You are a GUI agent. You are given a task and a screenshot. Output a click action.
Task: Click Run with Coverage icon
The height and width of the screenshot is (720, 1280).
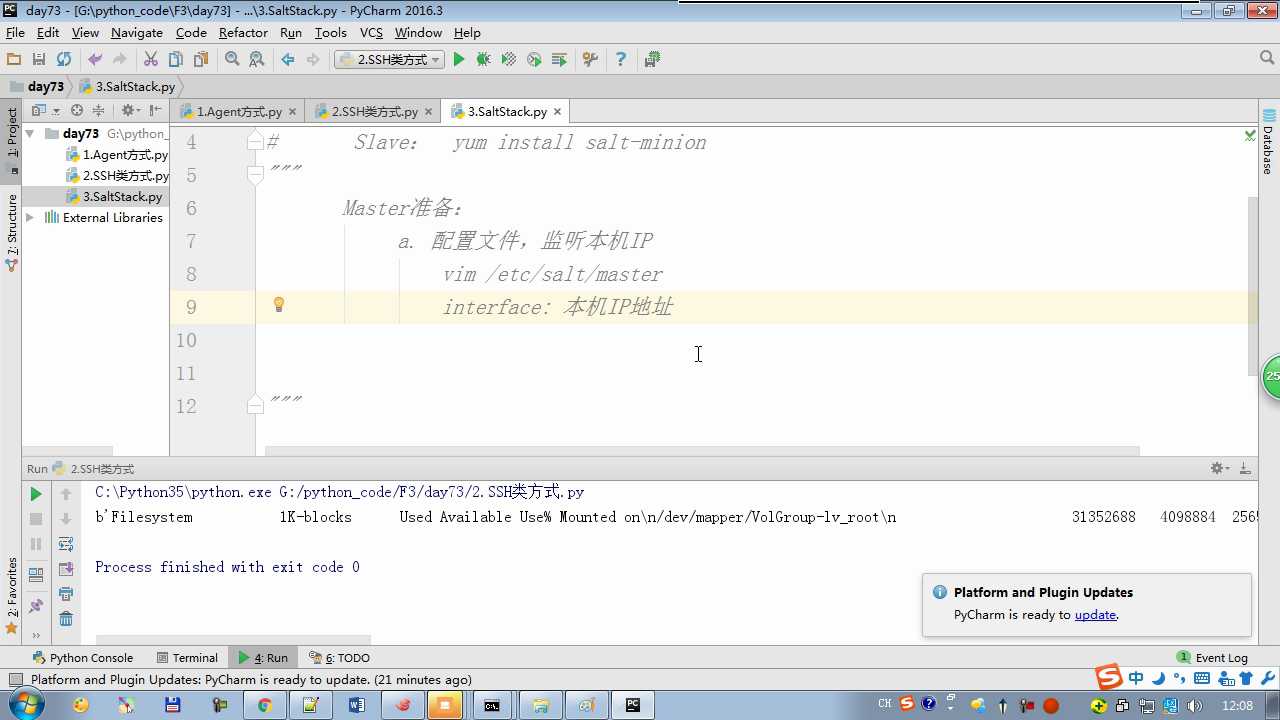click(x=509, y=60)
